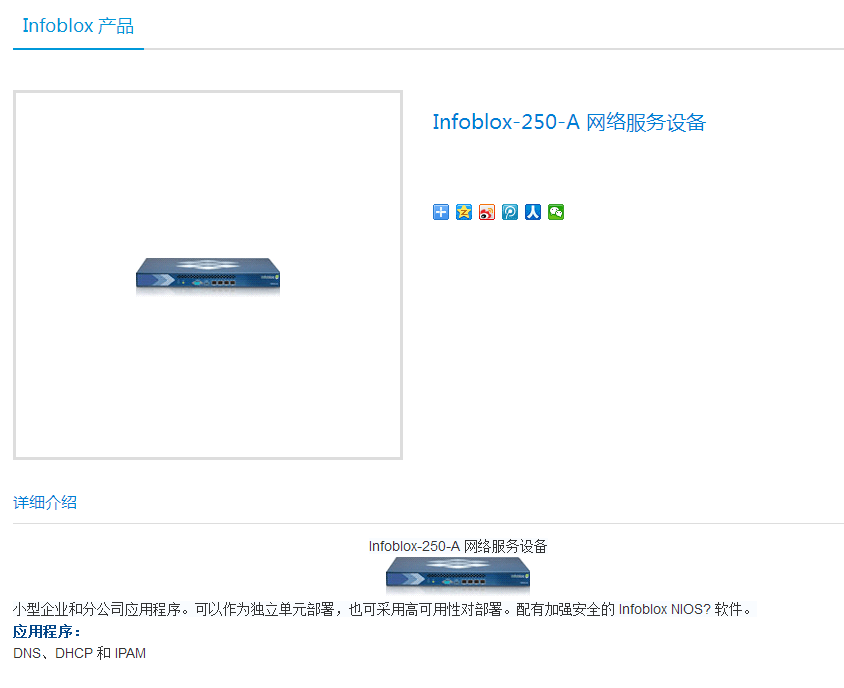Click the 高可用性 phrase in description
The image size is (844, 688).
pos(432,609)
